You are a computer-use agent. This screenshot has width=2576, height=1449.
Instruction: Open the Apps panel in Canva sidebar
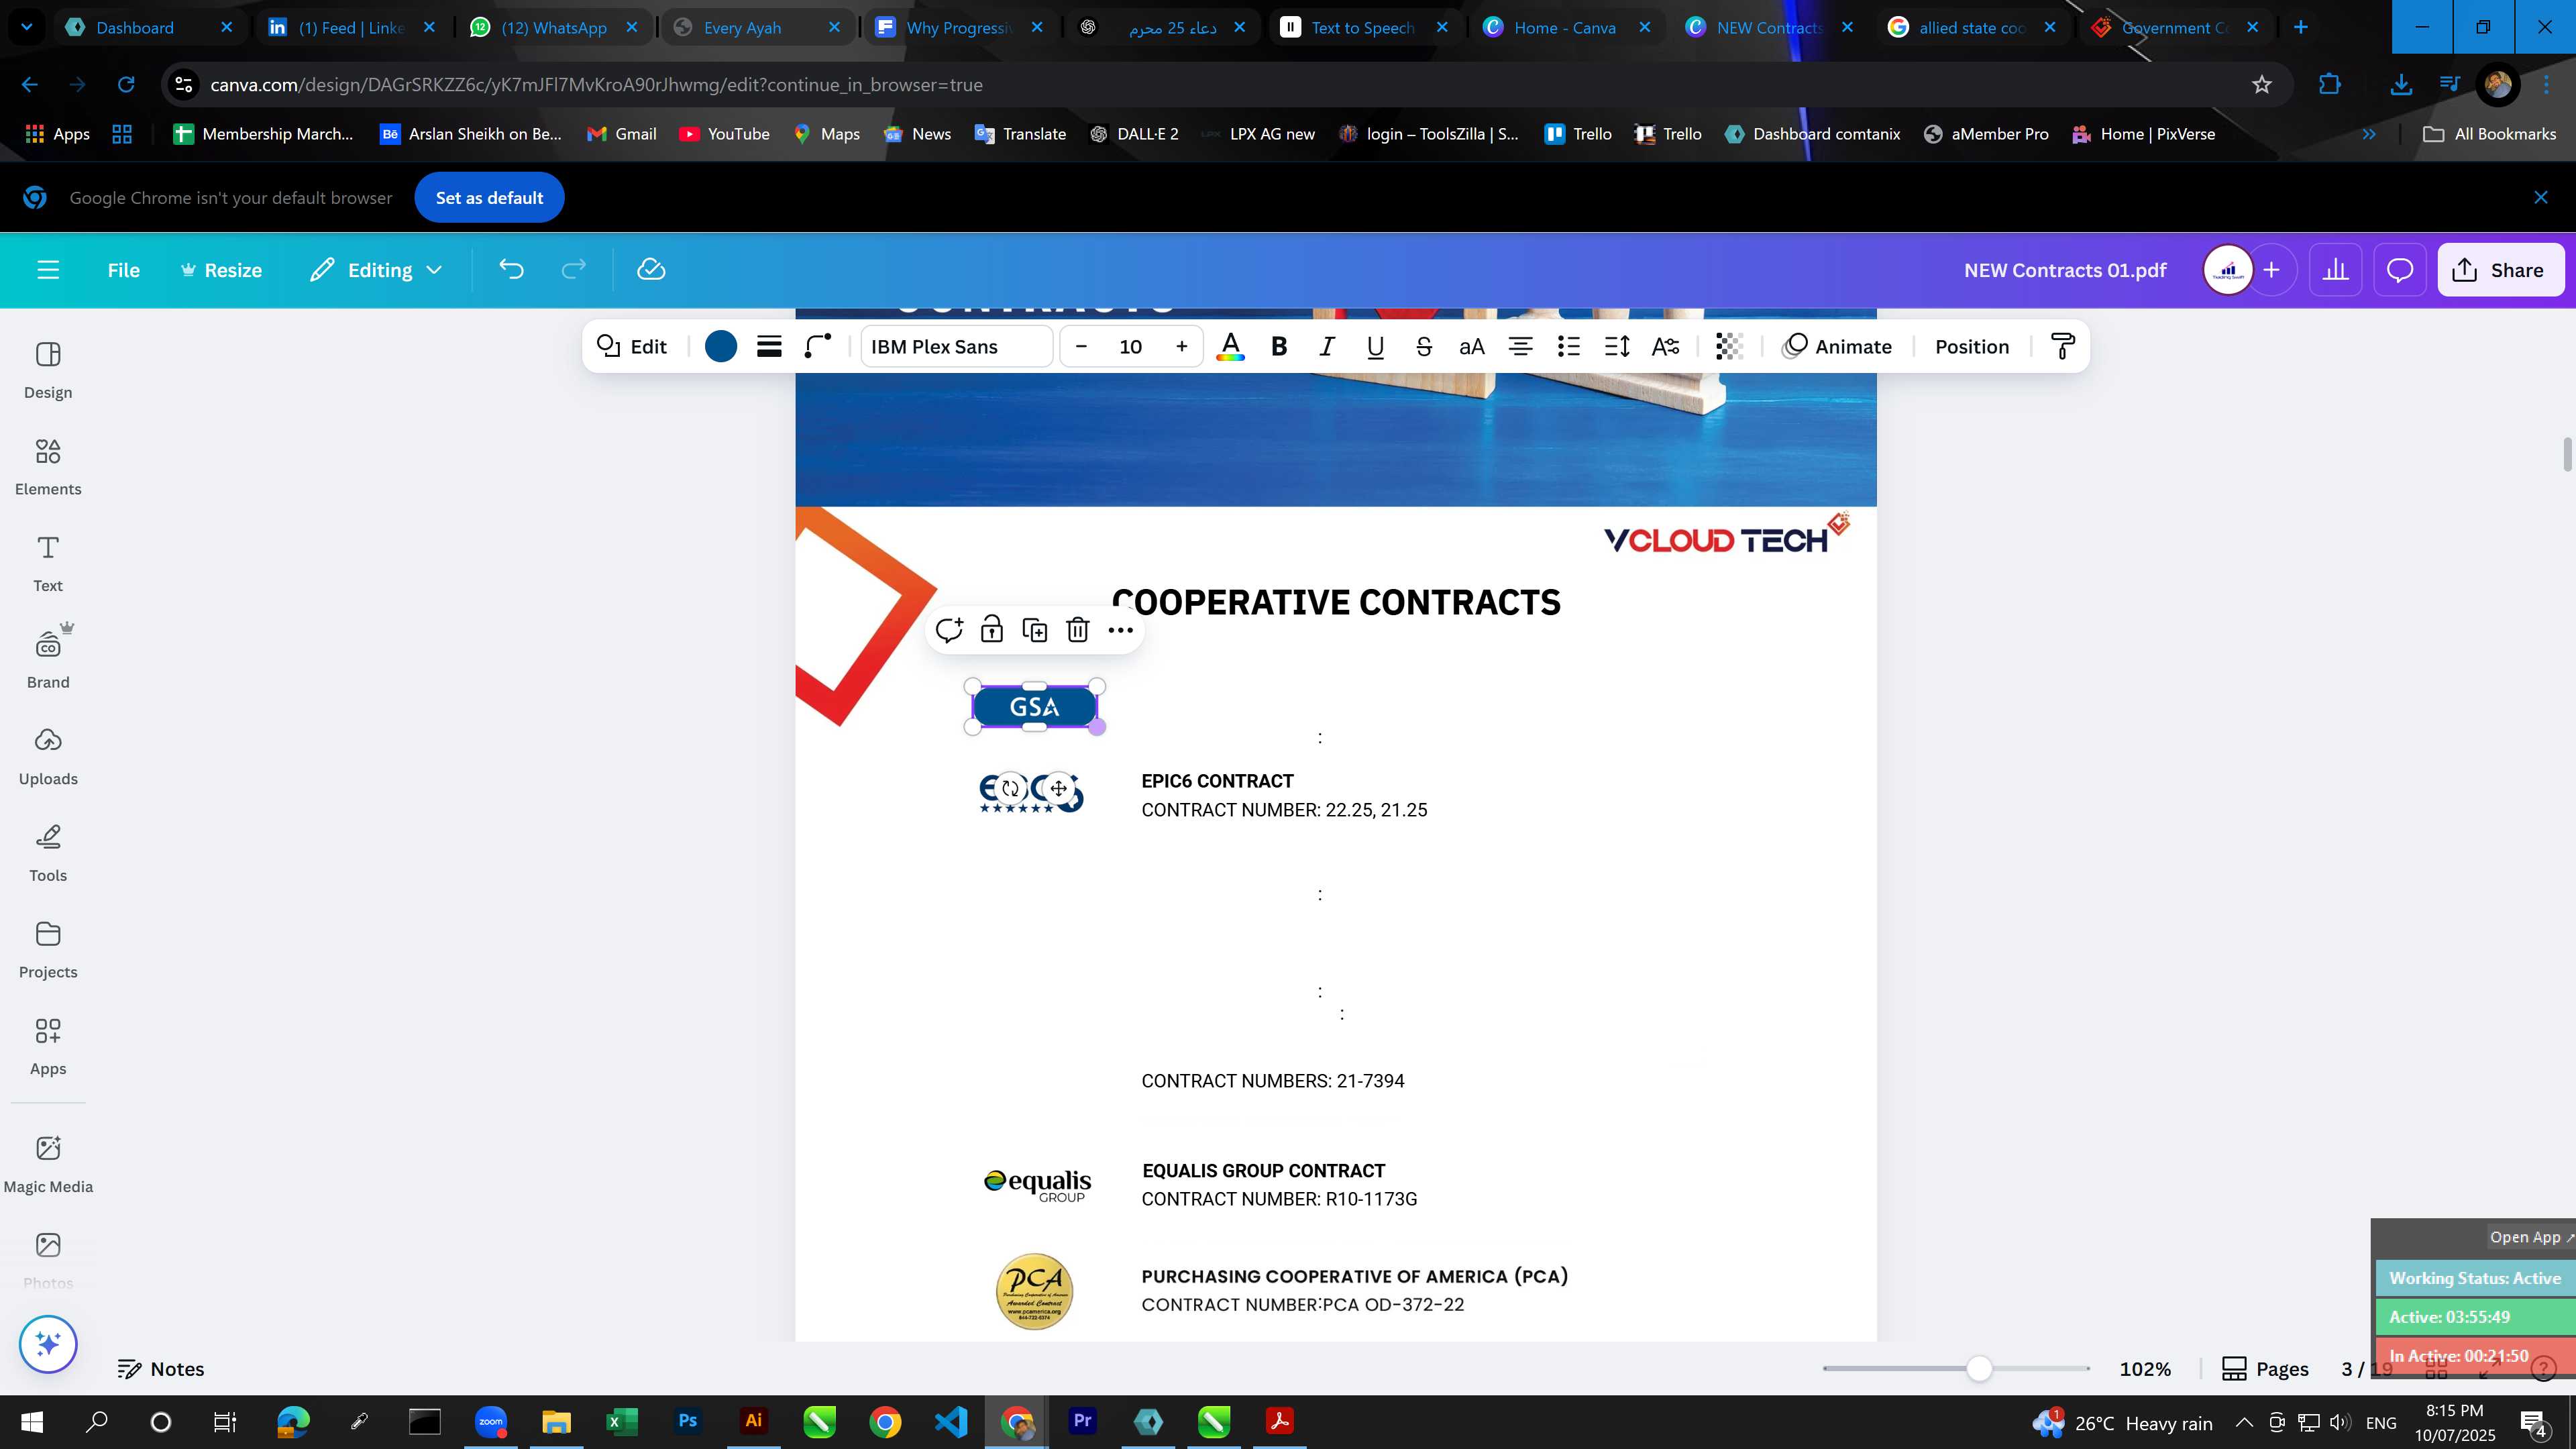click(48, 1047)
